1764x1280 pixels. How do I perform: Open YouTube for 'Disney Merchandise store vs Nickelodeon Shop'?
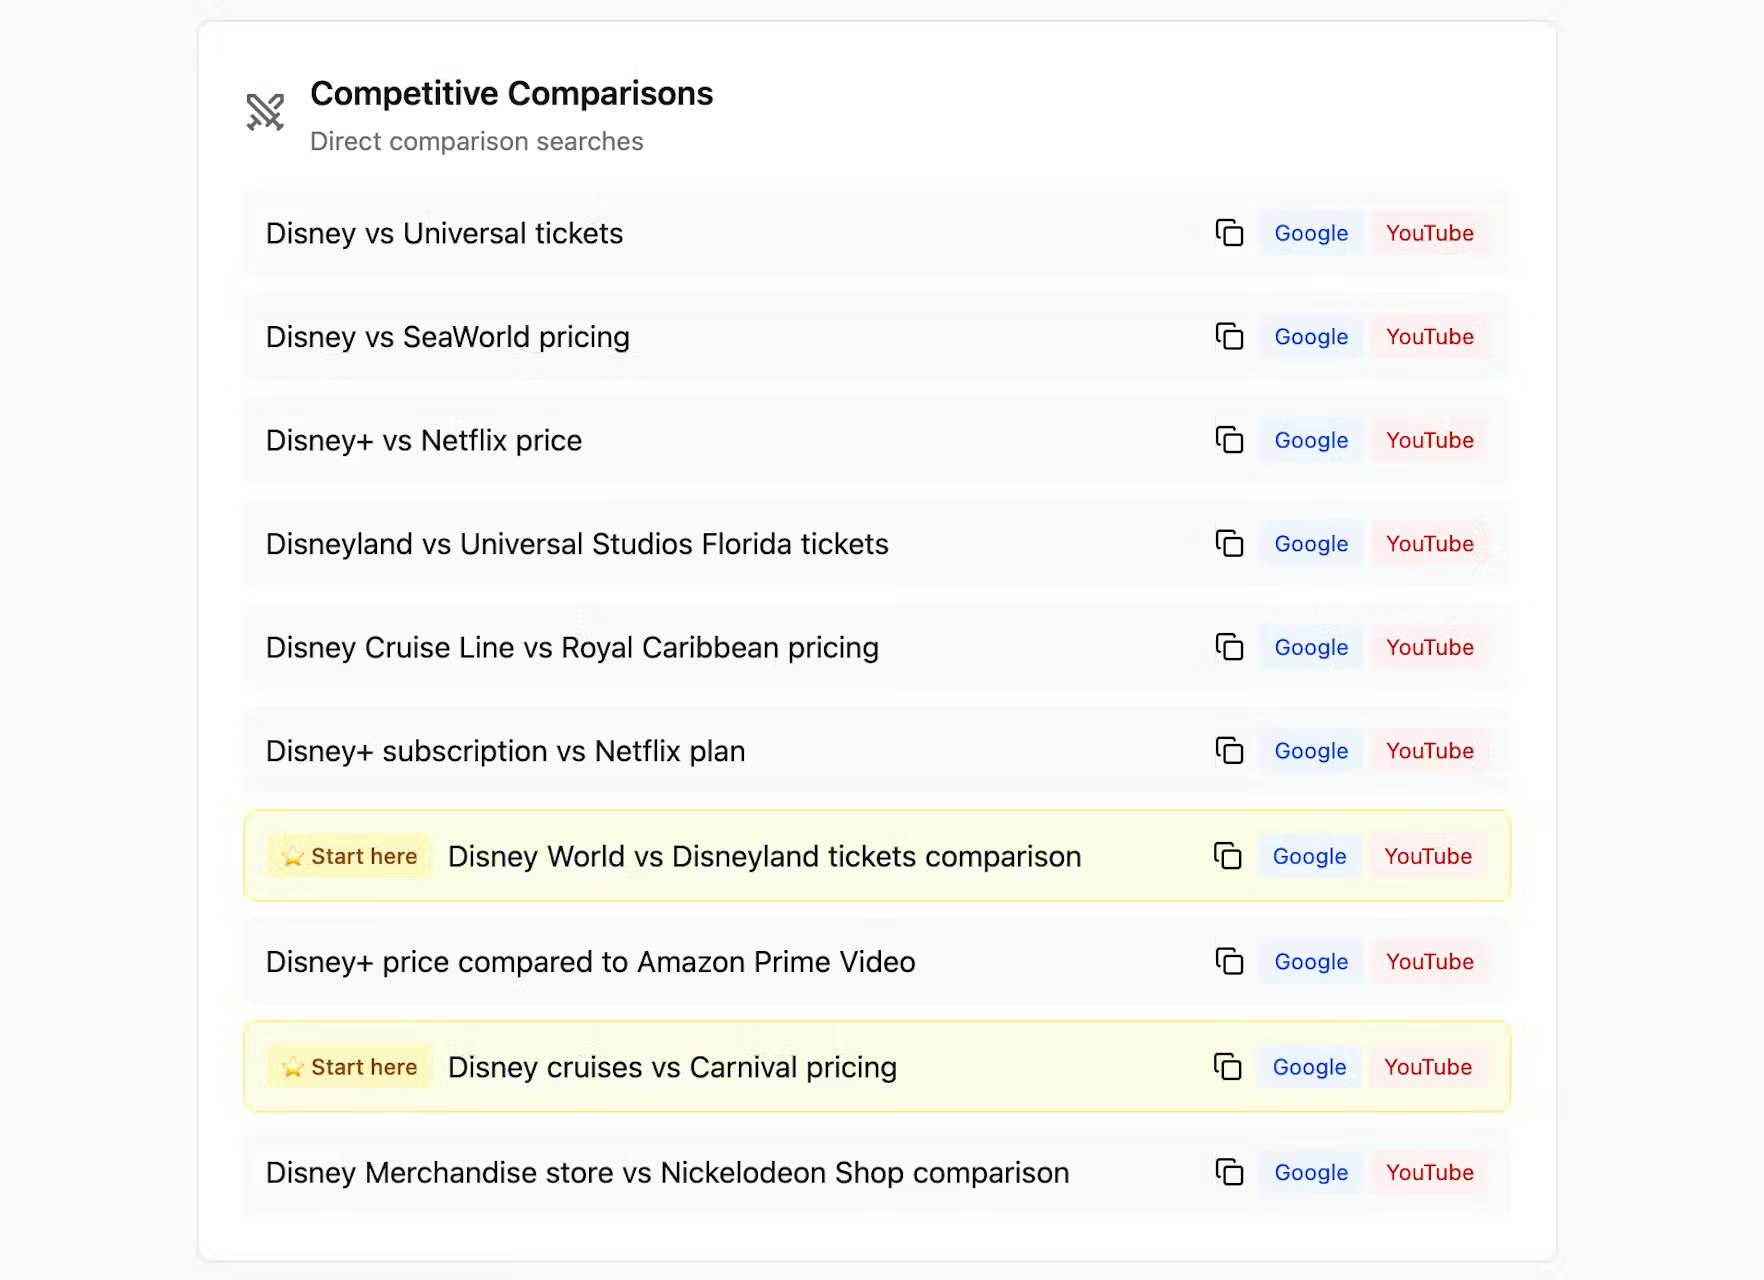point(1430,1172)
